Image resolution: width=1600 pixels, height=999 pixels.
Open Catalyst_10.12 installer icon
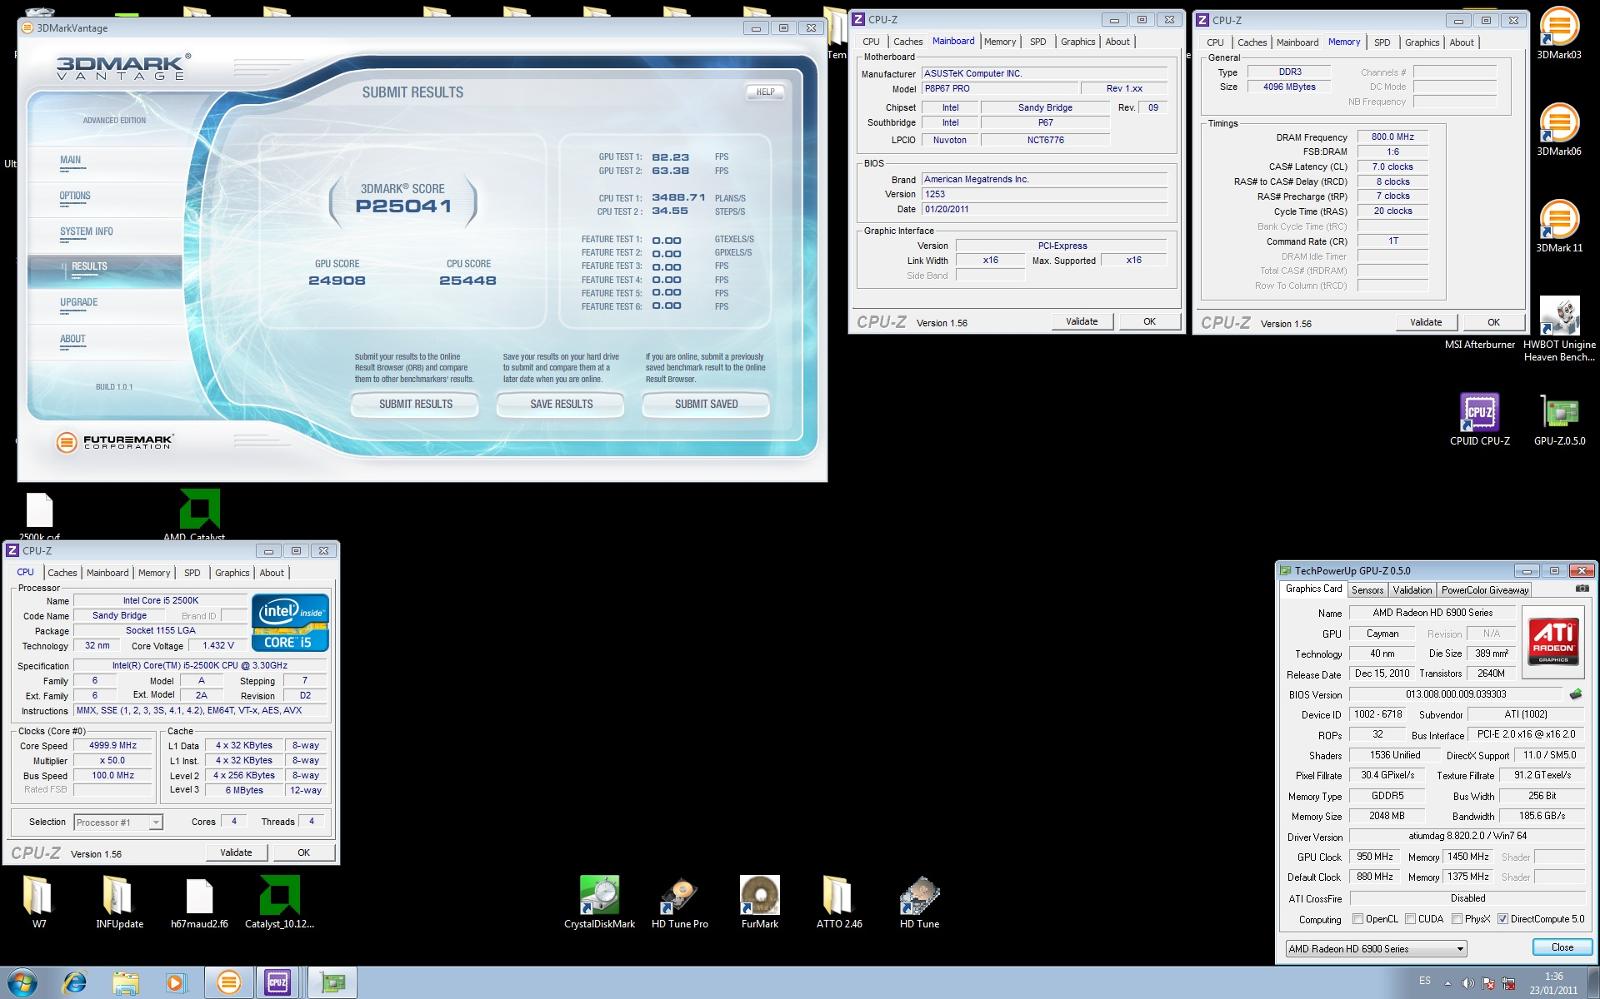279,902
